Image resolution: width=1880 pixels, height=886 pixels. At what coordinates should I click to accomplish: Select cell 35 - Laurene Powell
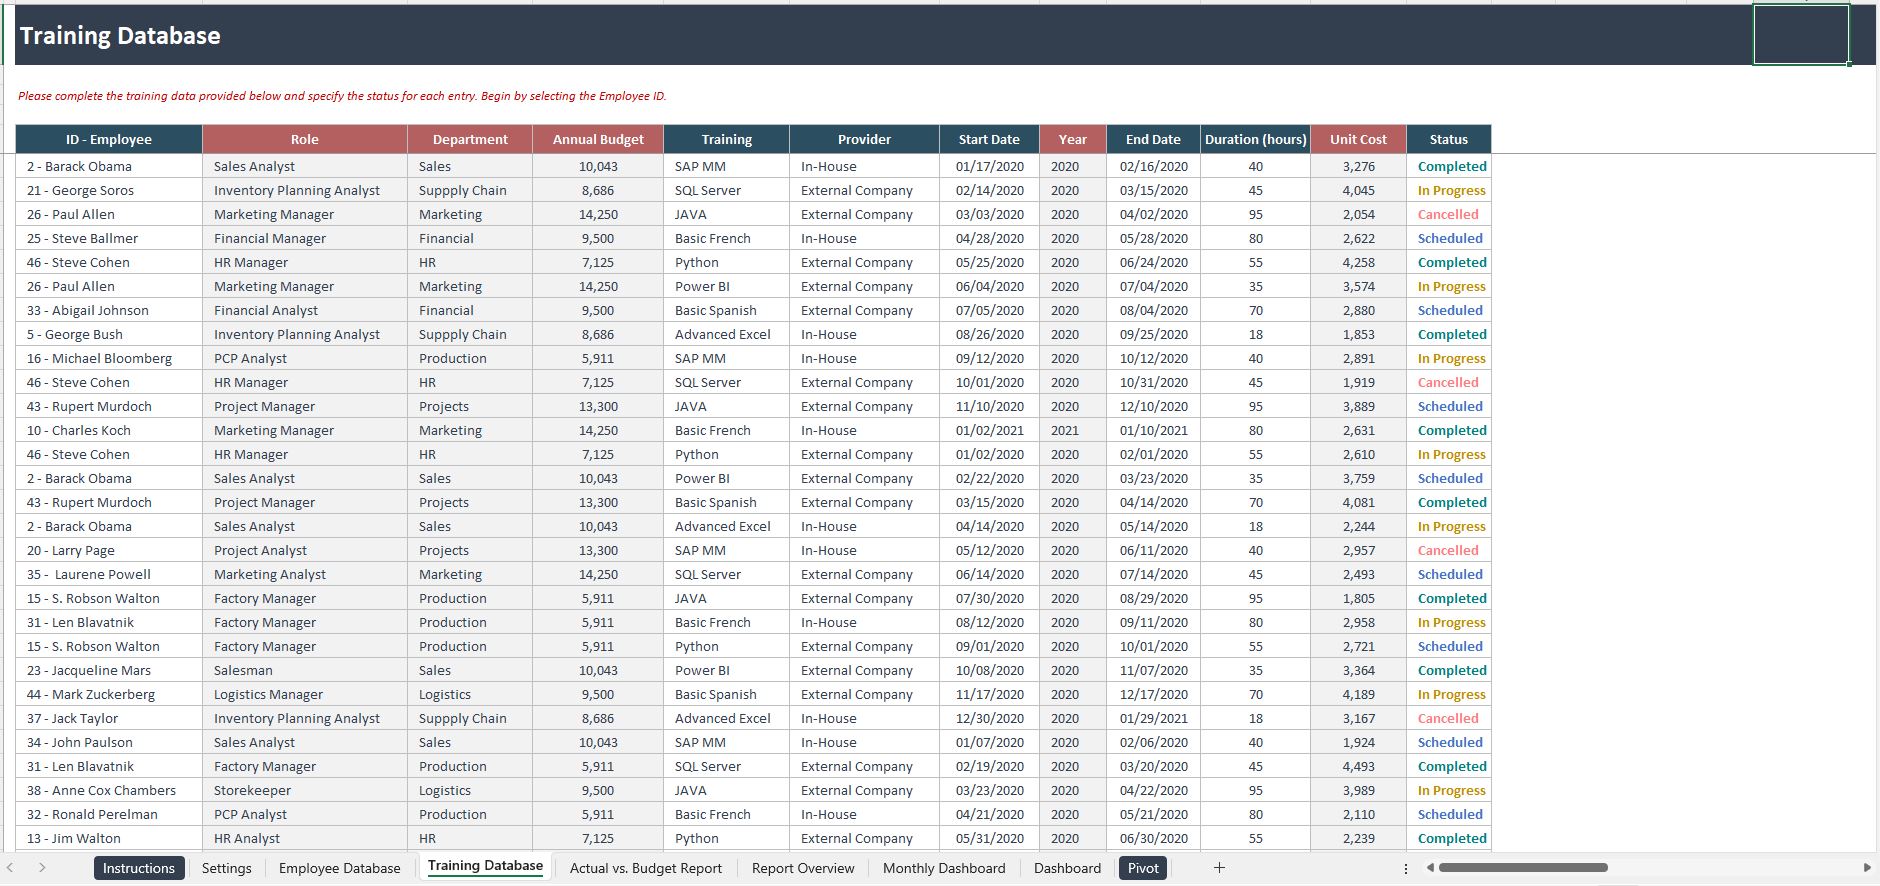click(x=109, y=574)
